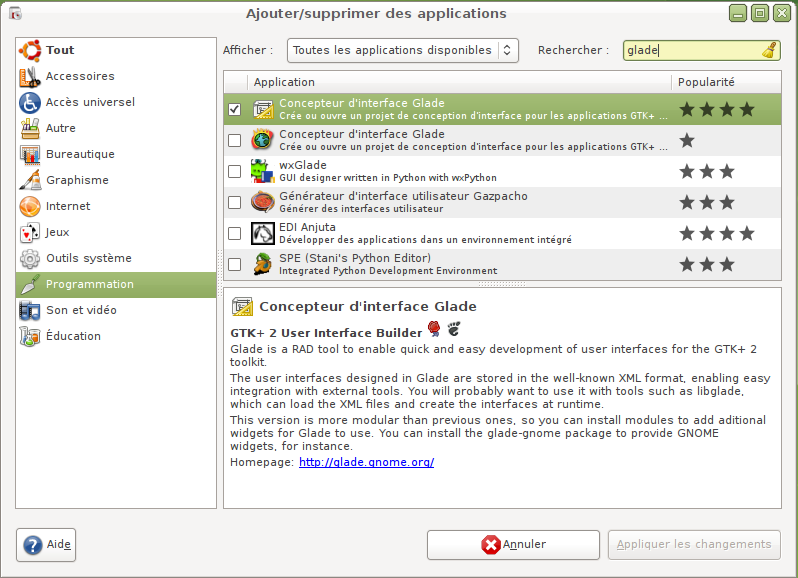The height and width of the screenshot is (578, 798).
Task: Click the Internet globe icon
Action: pos(30,207)
